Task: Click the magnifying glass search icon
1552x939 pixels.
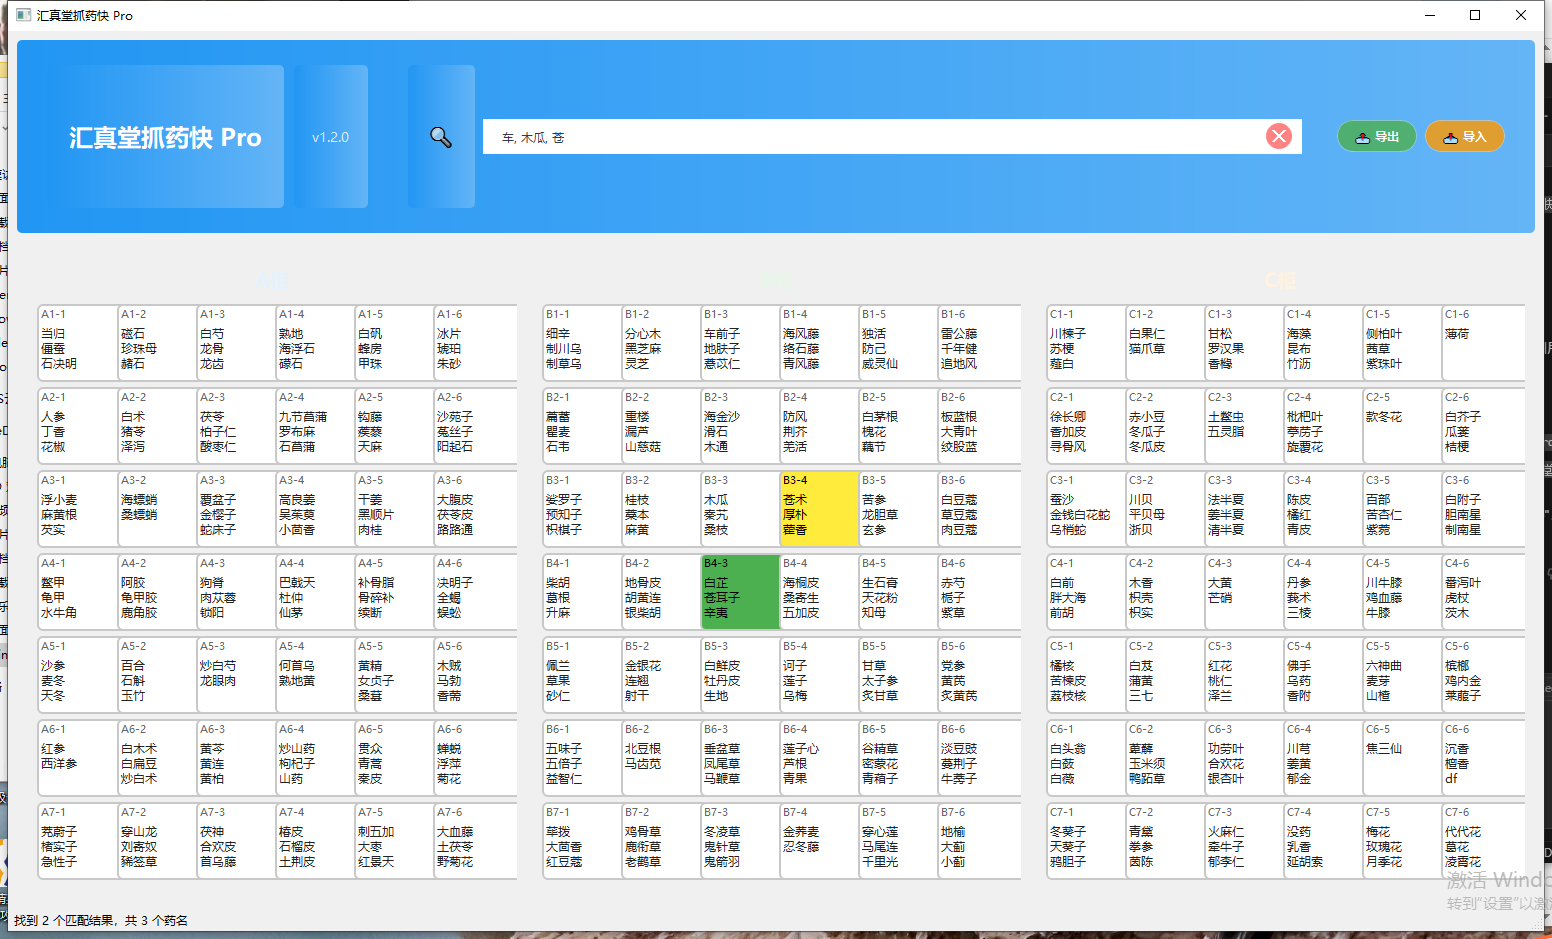Action: (441, 137)
